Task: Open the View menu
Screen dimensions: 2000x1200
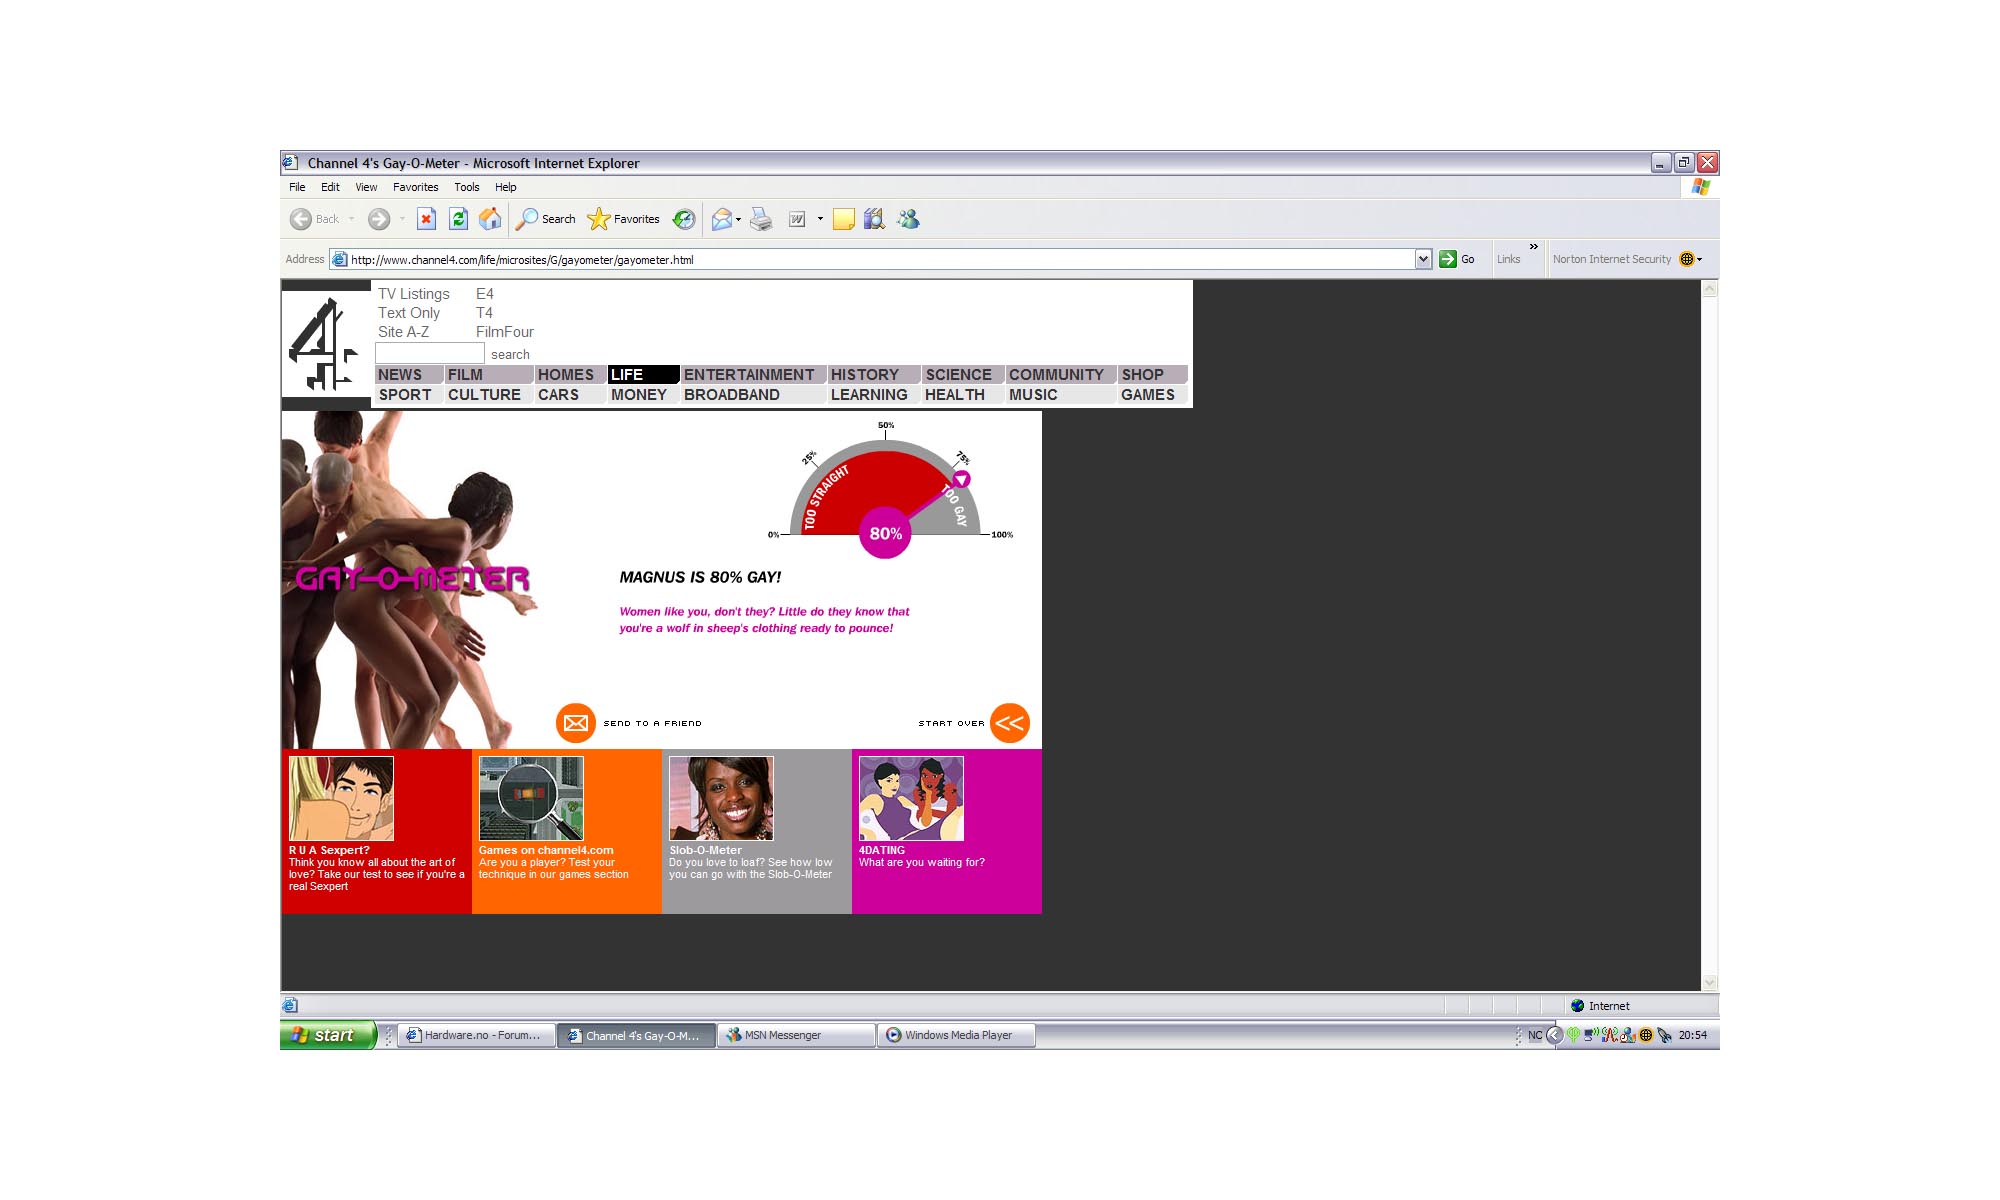Action: point(366,187)
